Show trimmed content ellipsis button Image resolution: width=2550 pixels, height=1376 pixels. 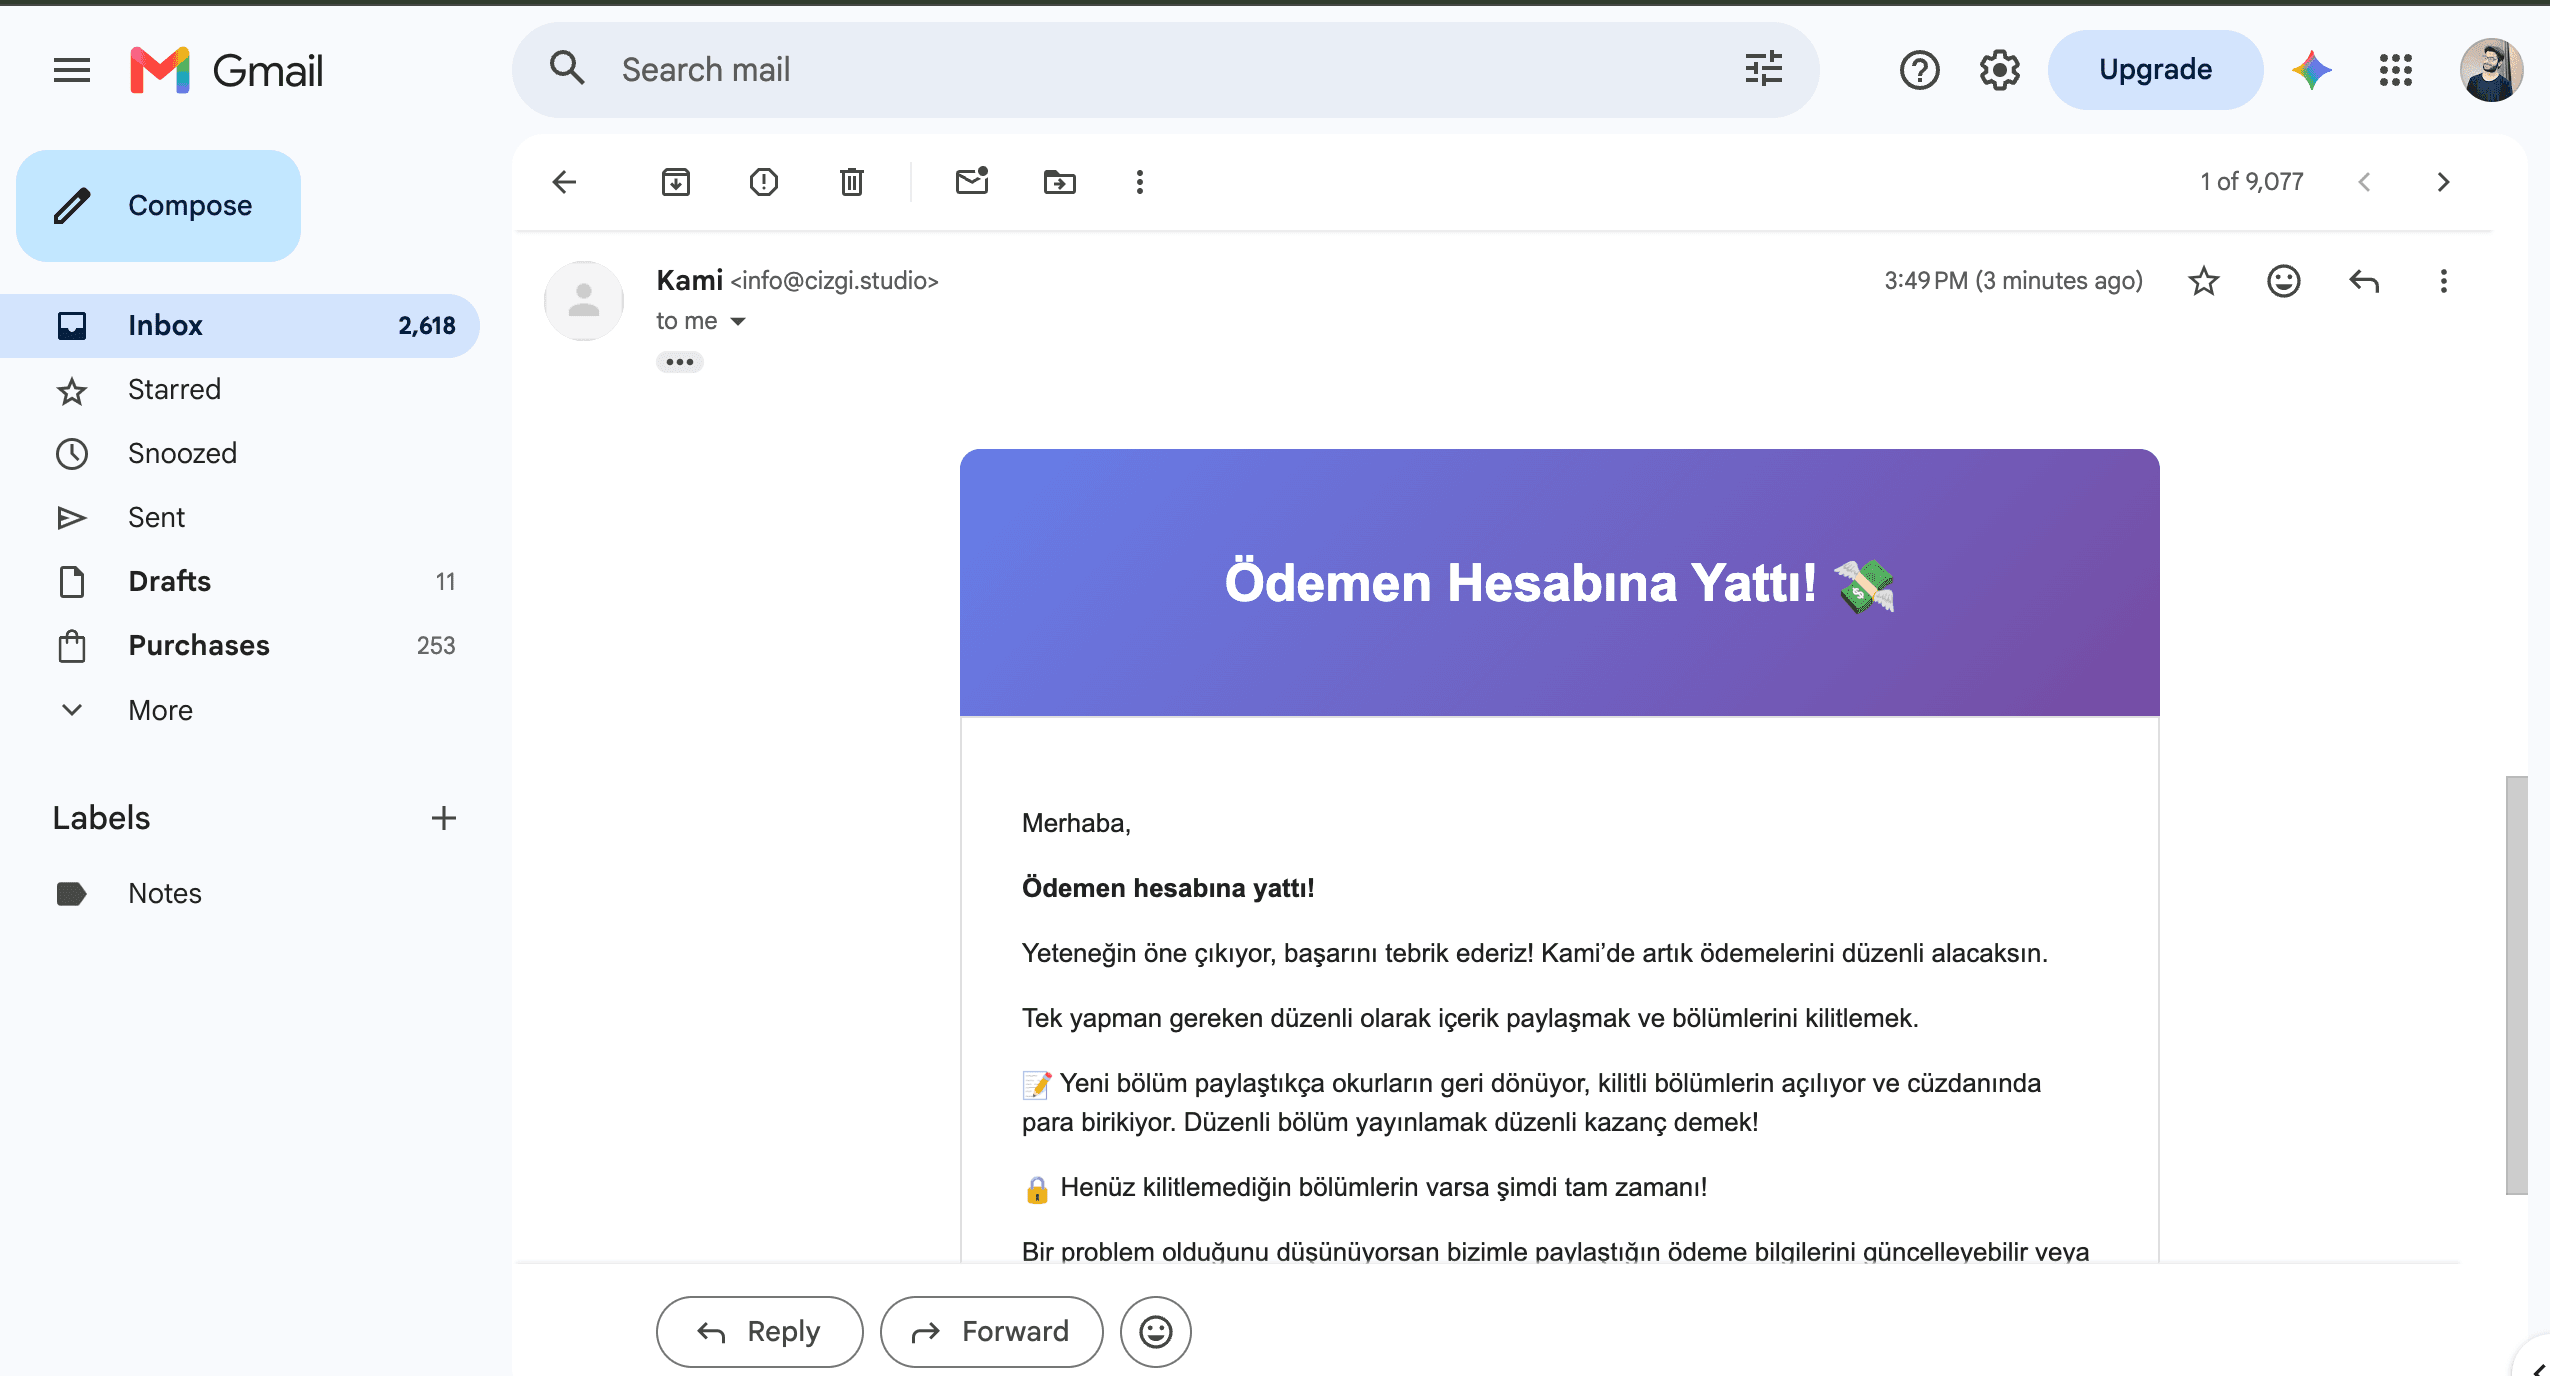tap(680, 362)
